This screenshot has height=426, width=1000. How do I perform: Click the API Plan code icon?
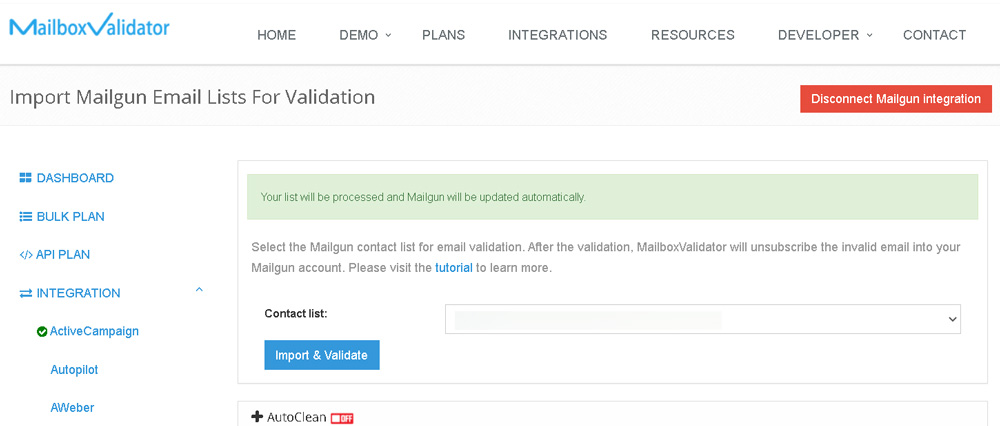click(x=26, y=255)
